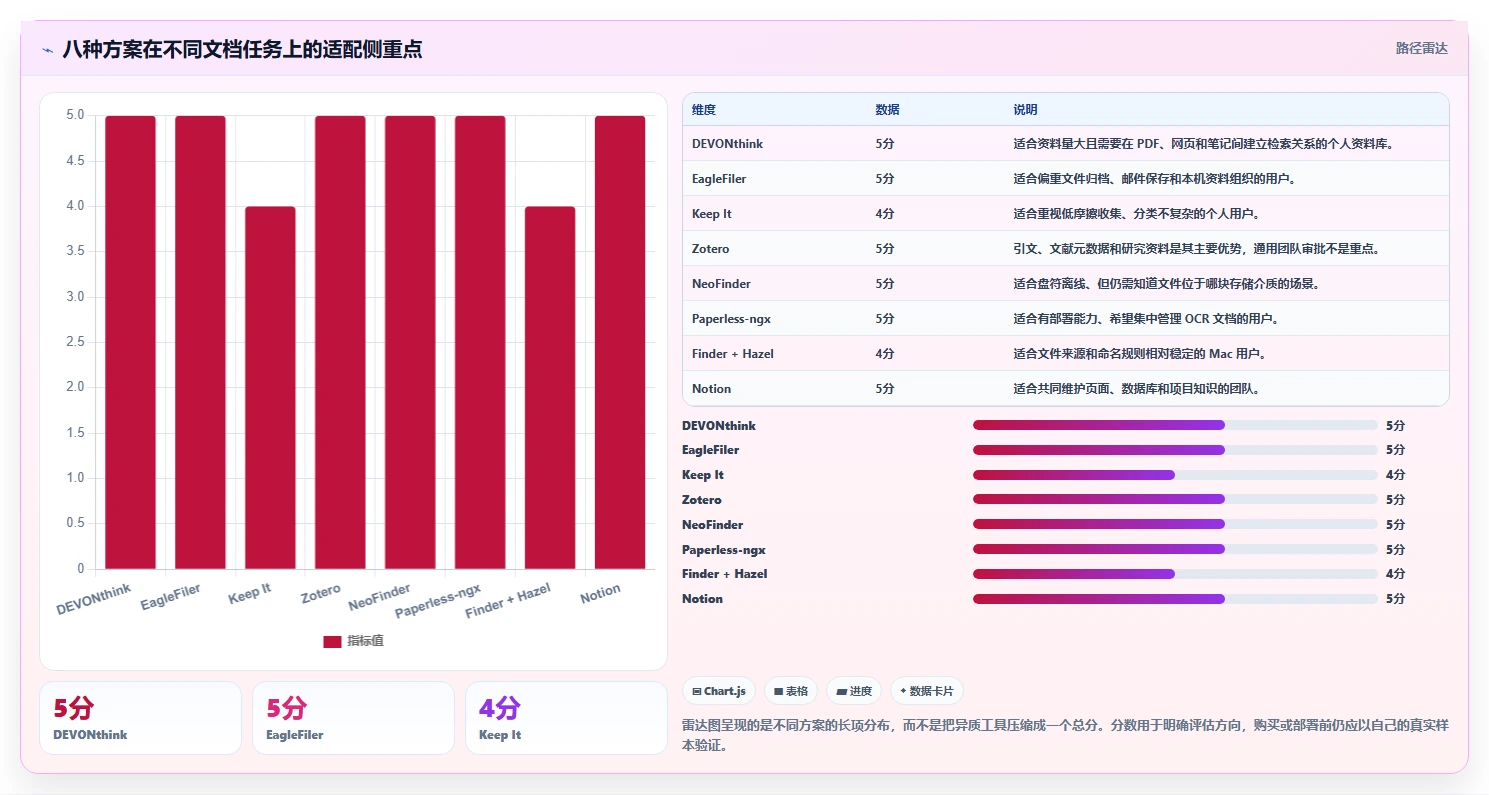Click the 4分 score in Keep It table row
This screenshot has height=795, width=1489.
tap(885, 214)
